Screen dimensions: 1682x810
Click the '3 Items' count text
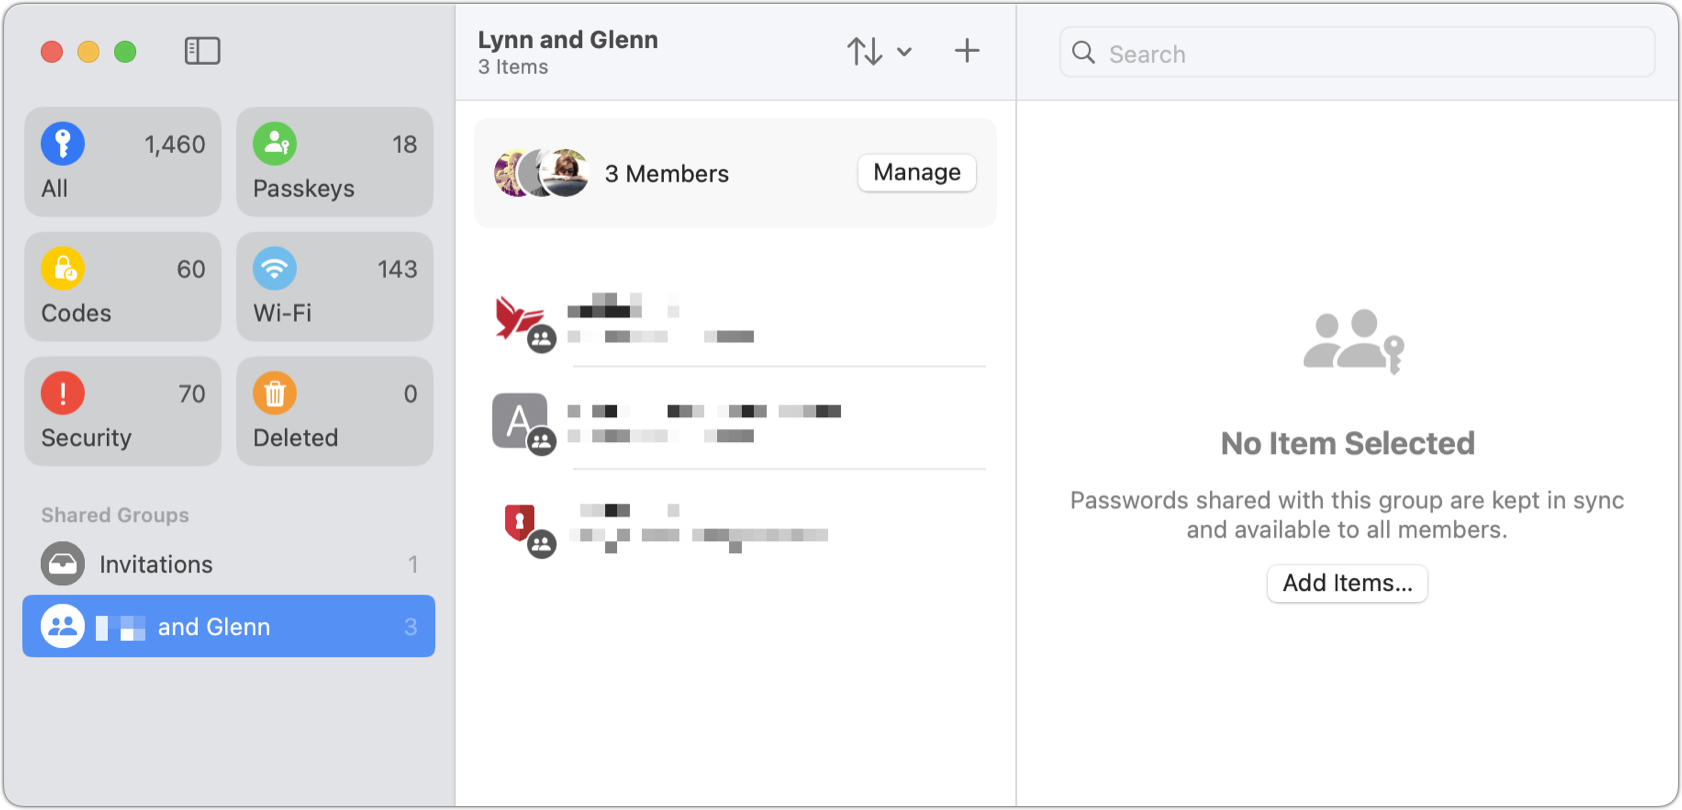(513, 67)
